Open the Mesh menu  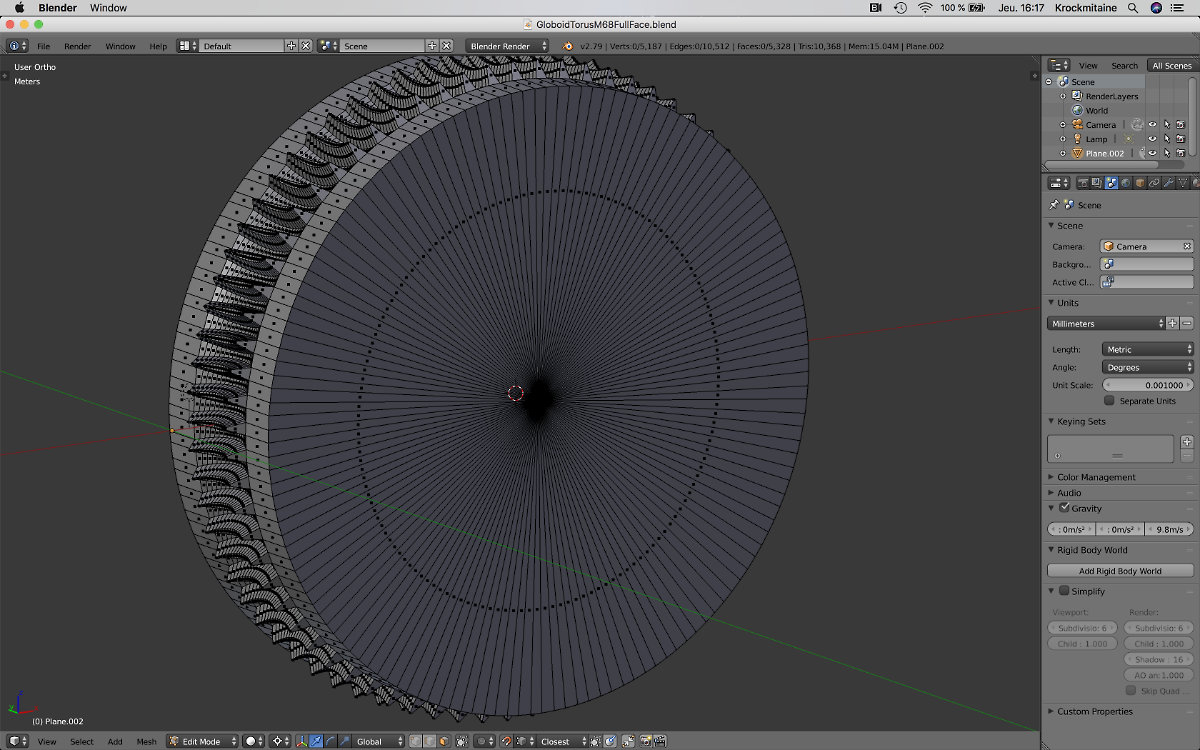(146, 741)
